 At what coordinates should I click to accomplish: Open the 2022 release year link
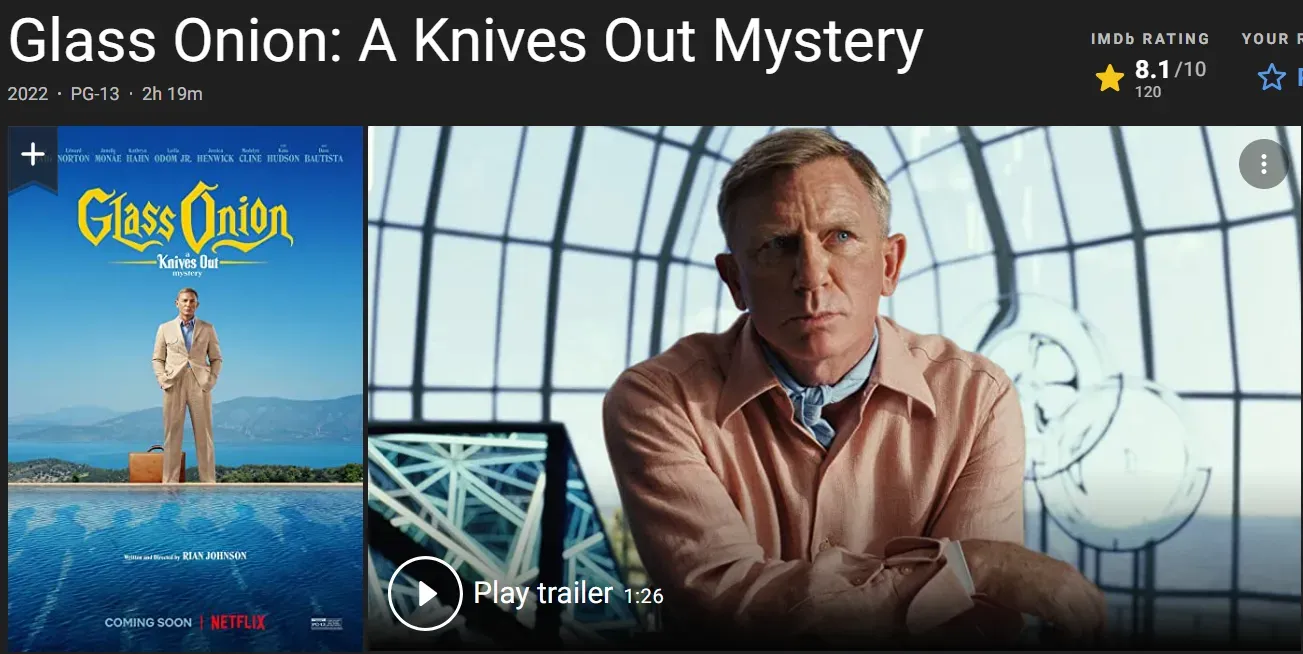pyautogui.click(x=28, y=94)
